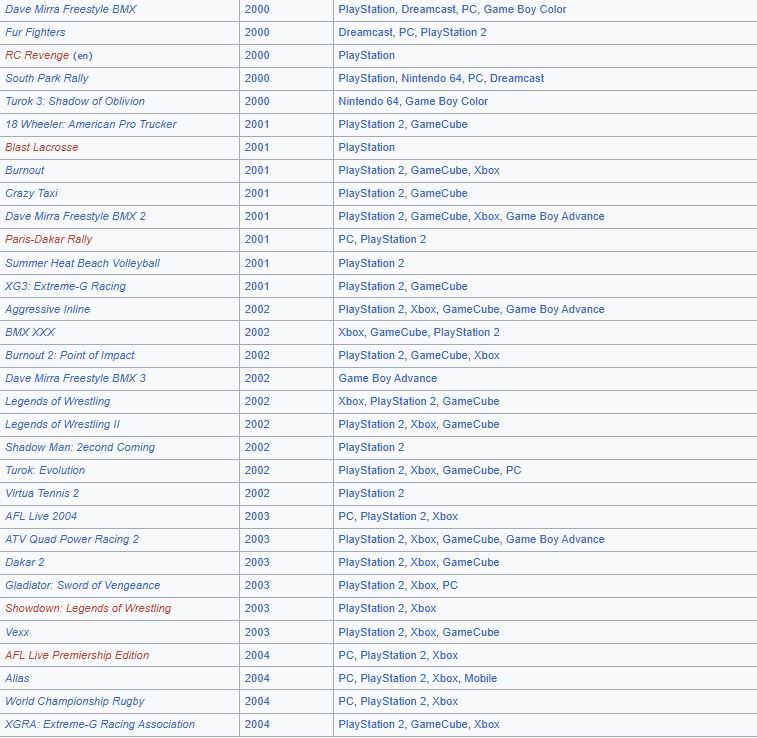The width and height of the screenshot is (757, 738).
Task: Click Xbox in the Showdown row
Action: coord(423,609)
